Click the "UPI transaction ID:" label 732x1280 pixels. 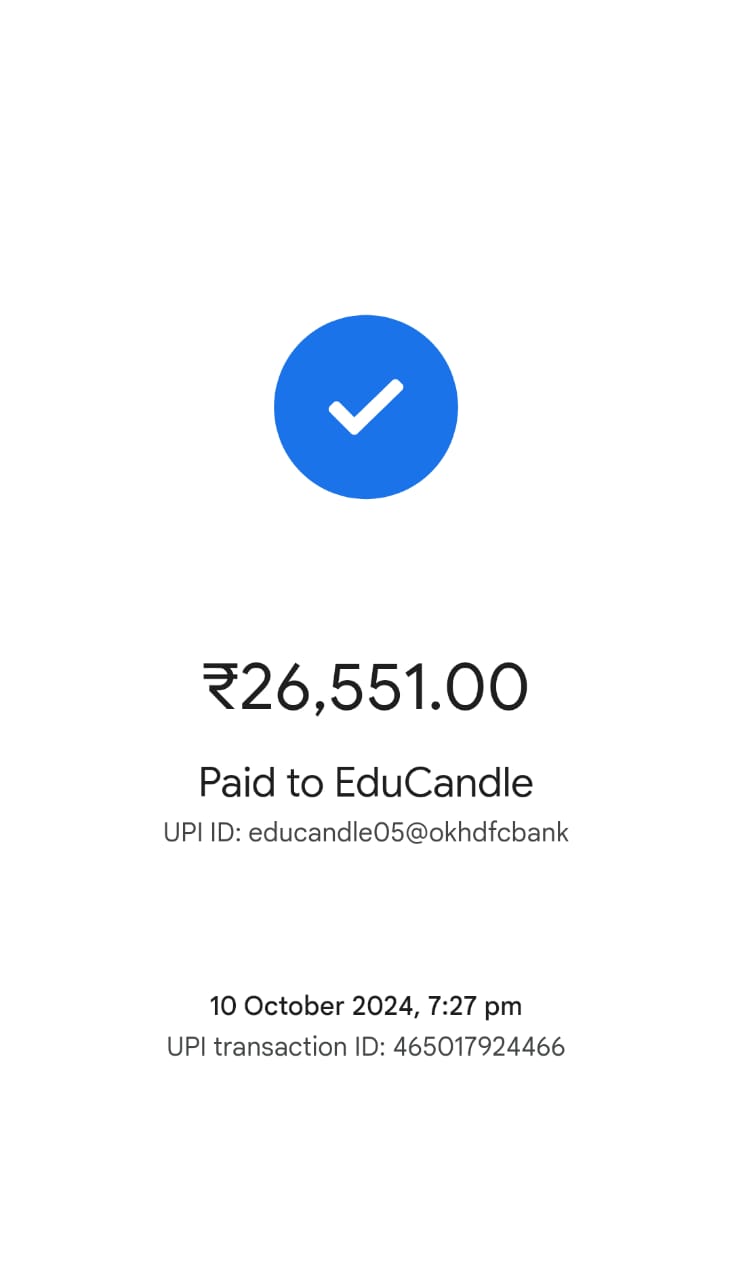pos(276,1047)
